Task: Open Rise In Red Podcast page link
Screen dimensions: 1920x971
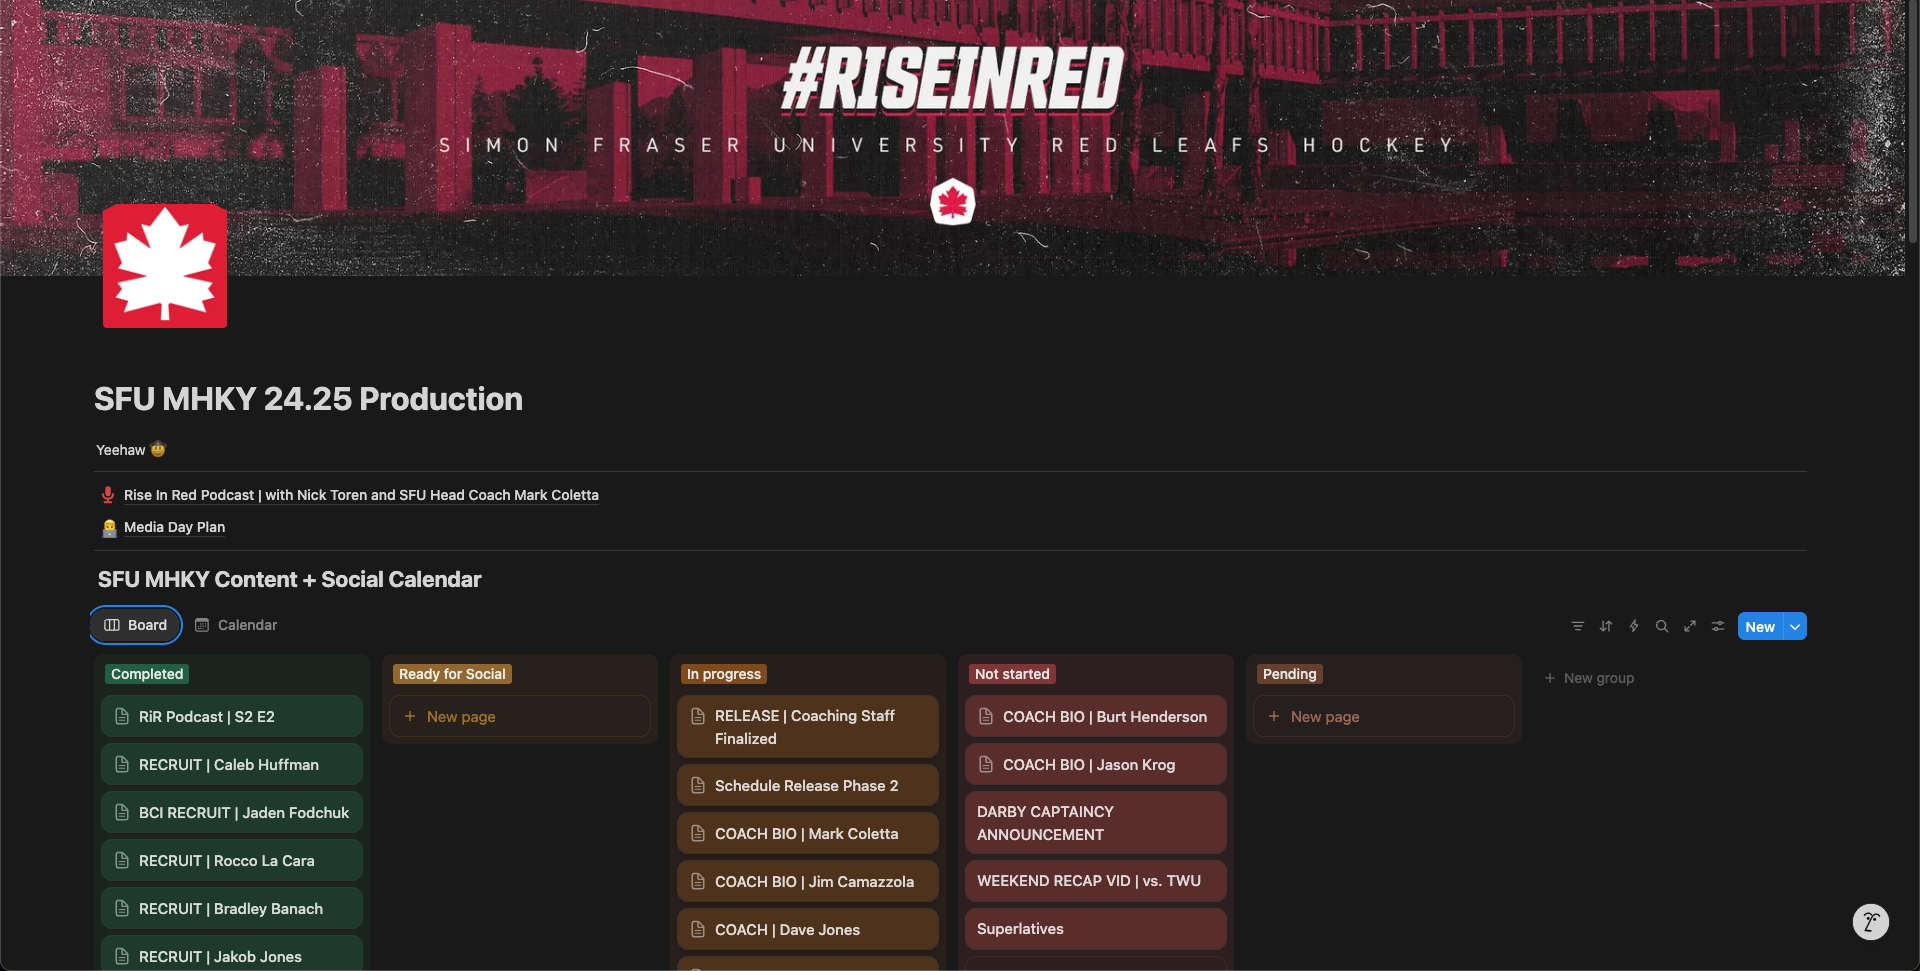Action: (x=361, y=495)
